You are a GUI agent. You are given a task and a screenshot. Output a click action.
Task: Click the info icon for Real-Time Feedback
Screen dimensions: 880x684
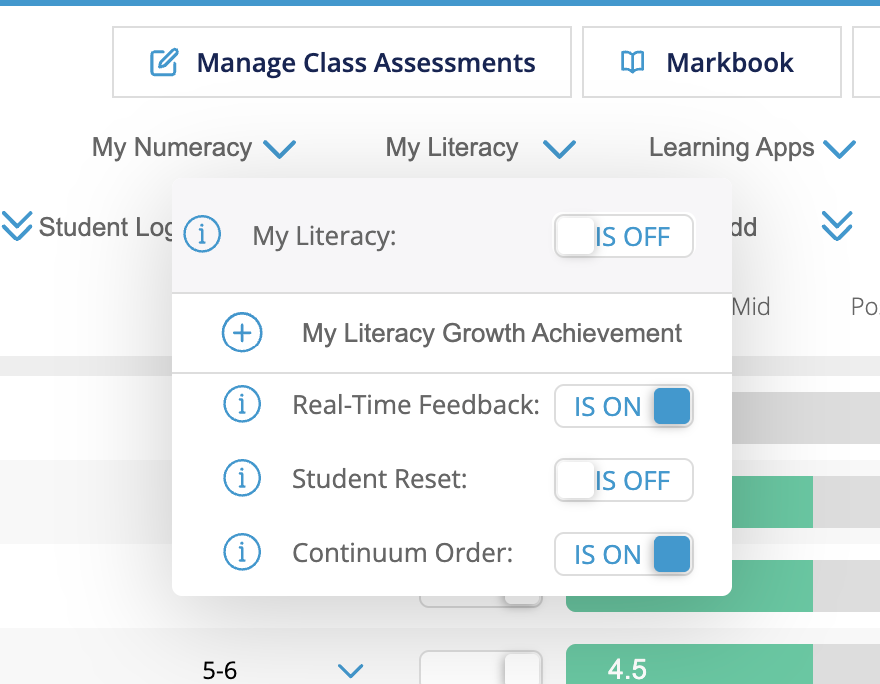point(242,406)
